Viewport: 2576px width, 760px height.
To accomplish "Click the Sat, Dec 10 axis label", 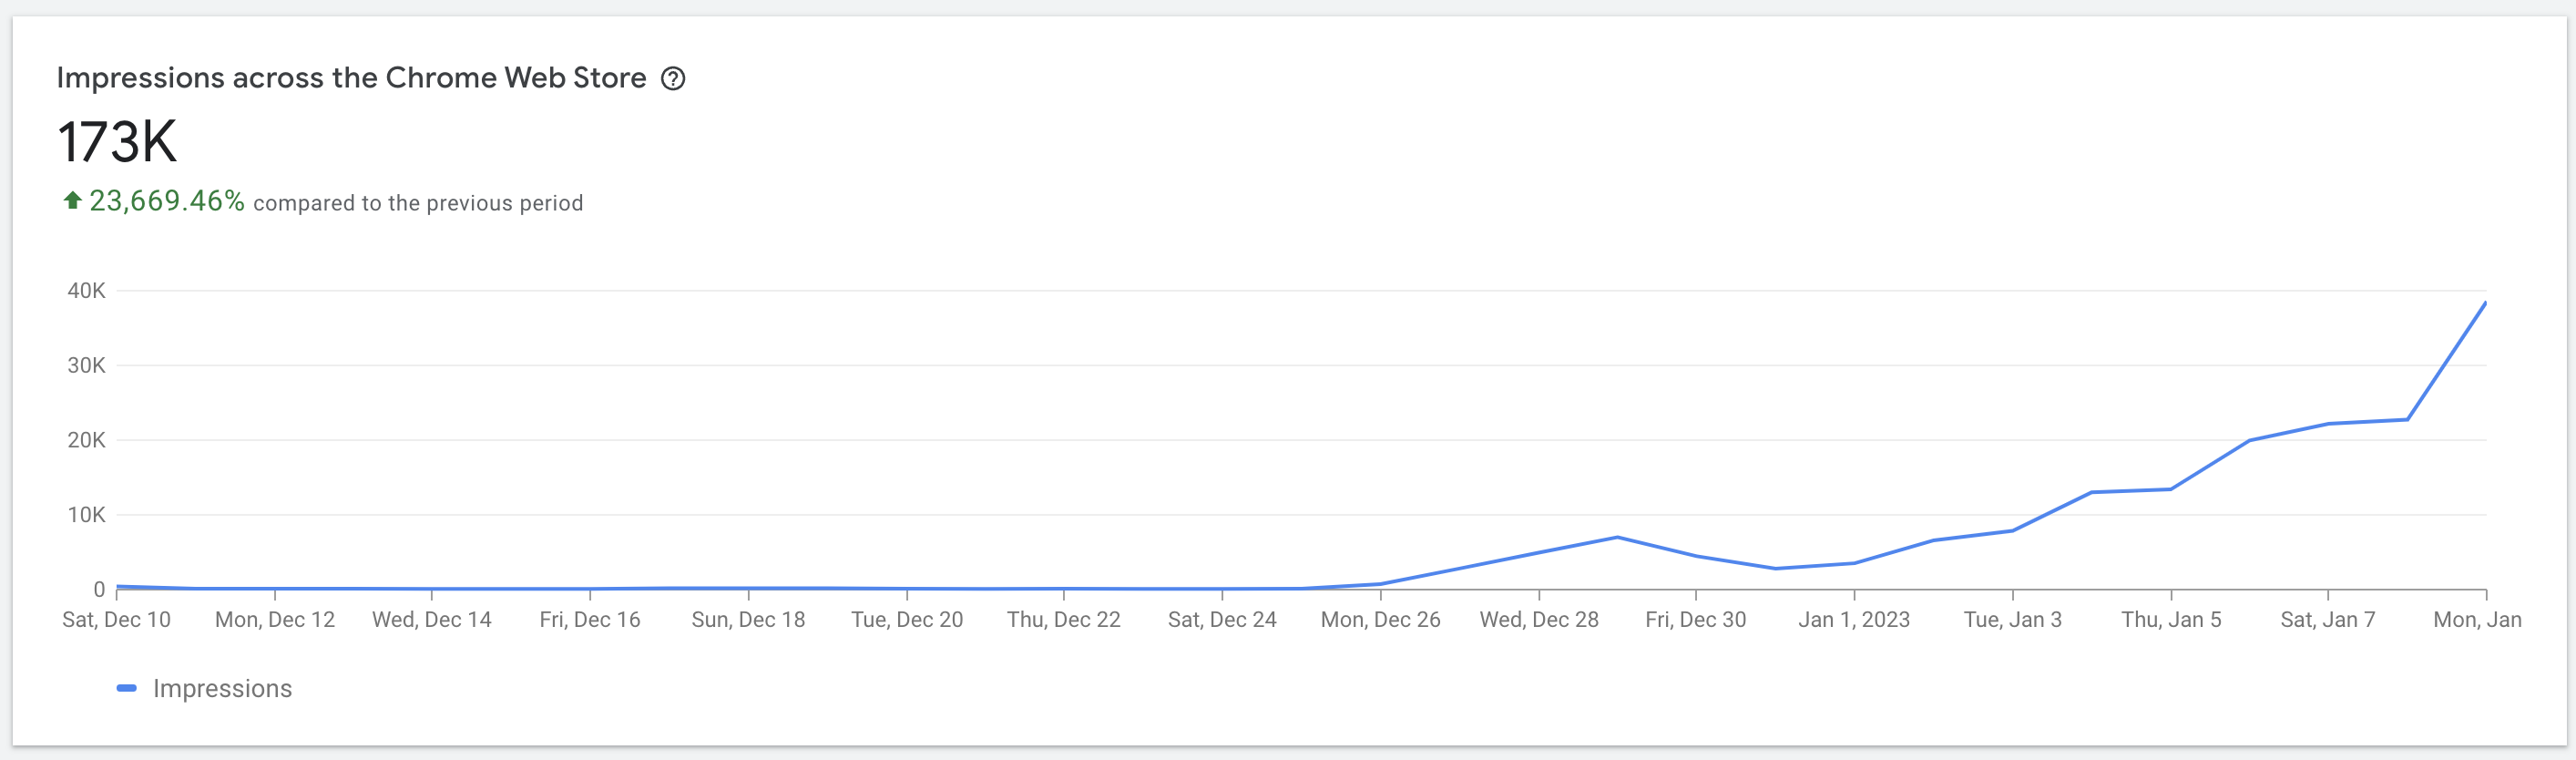I will point(116,619).
